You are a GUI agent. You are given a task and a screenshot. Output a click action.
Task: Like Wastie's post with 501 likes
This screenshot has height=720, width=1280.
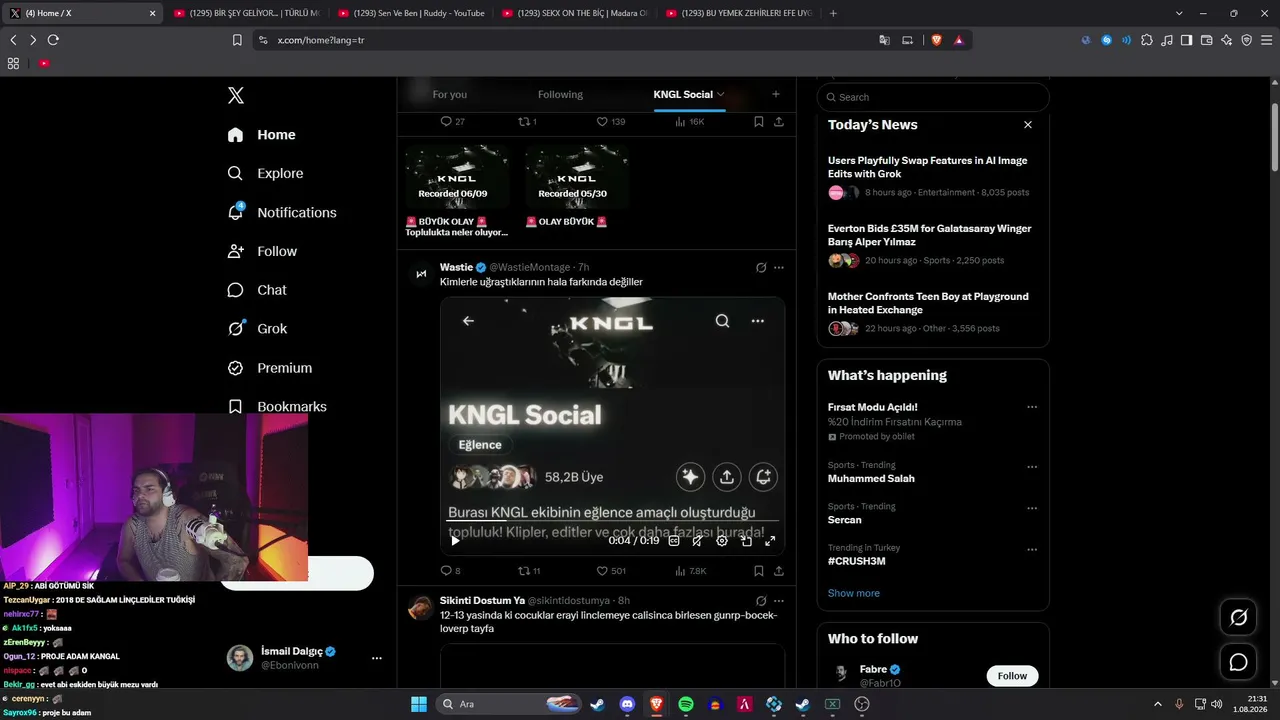611,571
